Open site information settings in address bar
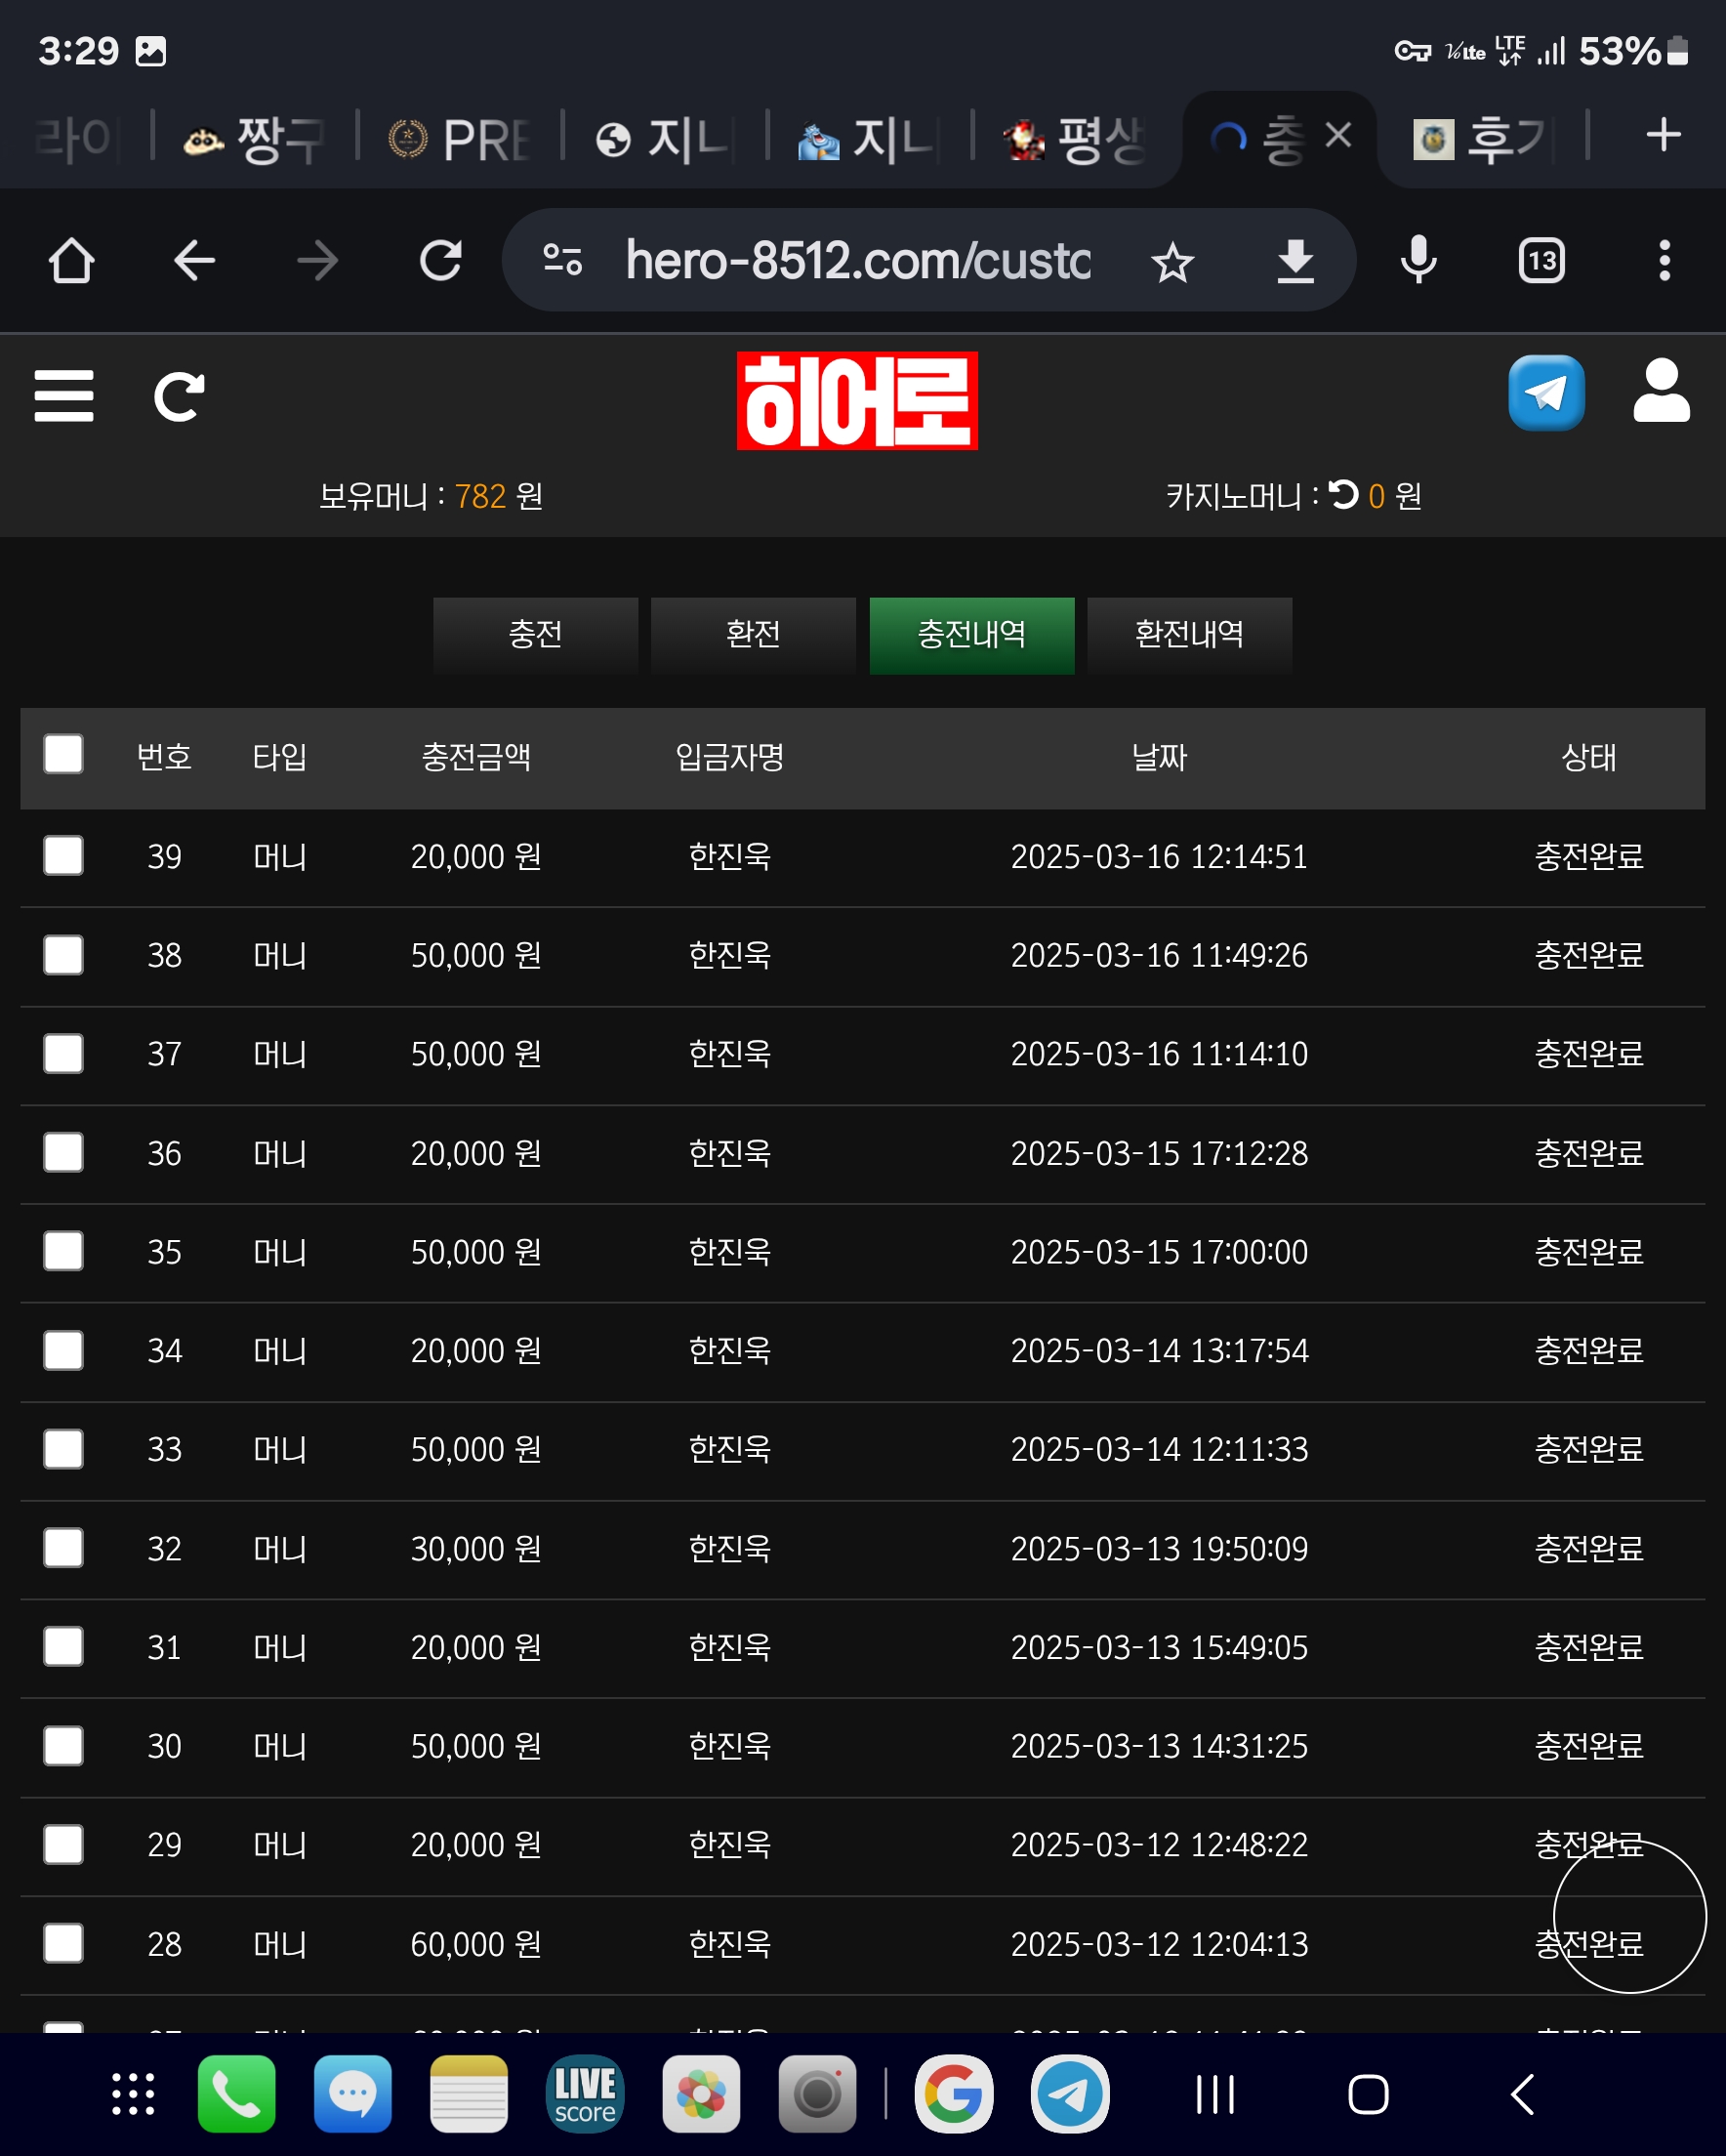This screenshot has height=2156, width=1726. (x=563, y=261)
